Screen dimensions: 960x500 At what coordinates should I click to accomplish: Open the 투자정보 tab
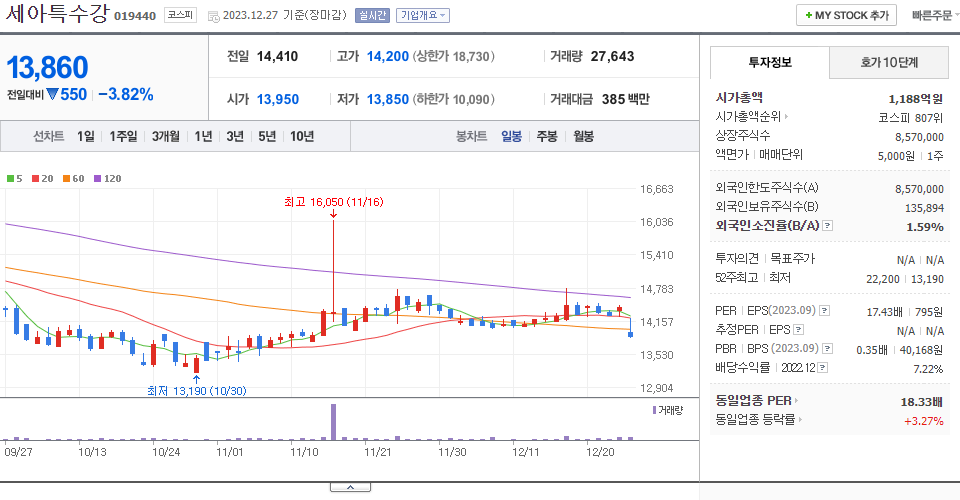pos(770,62)
